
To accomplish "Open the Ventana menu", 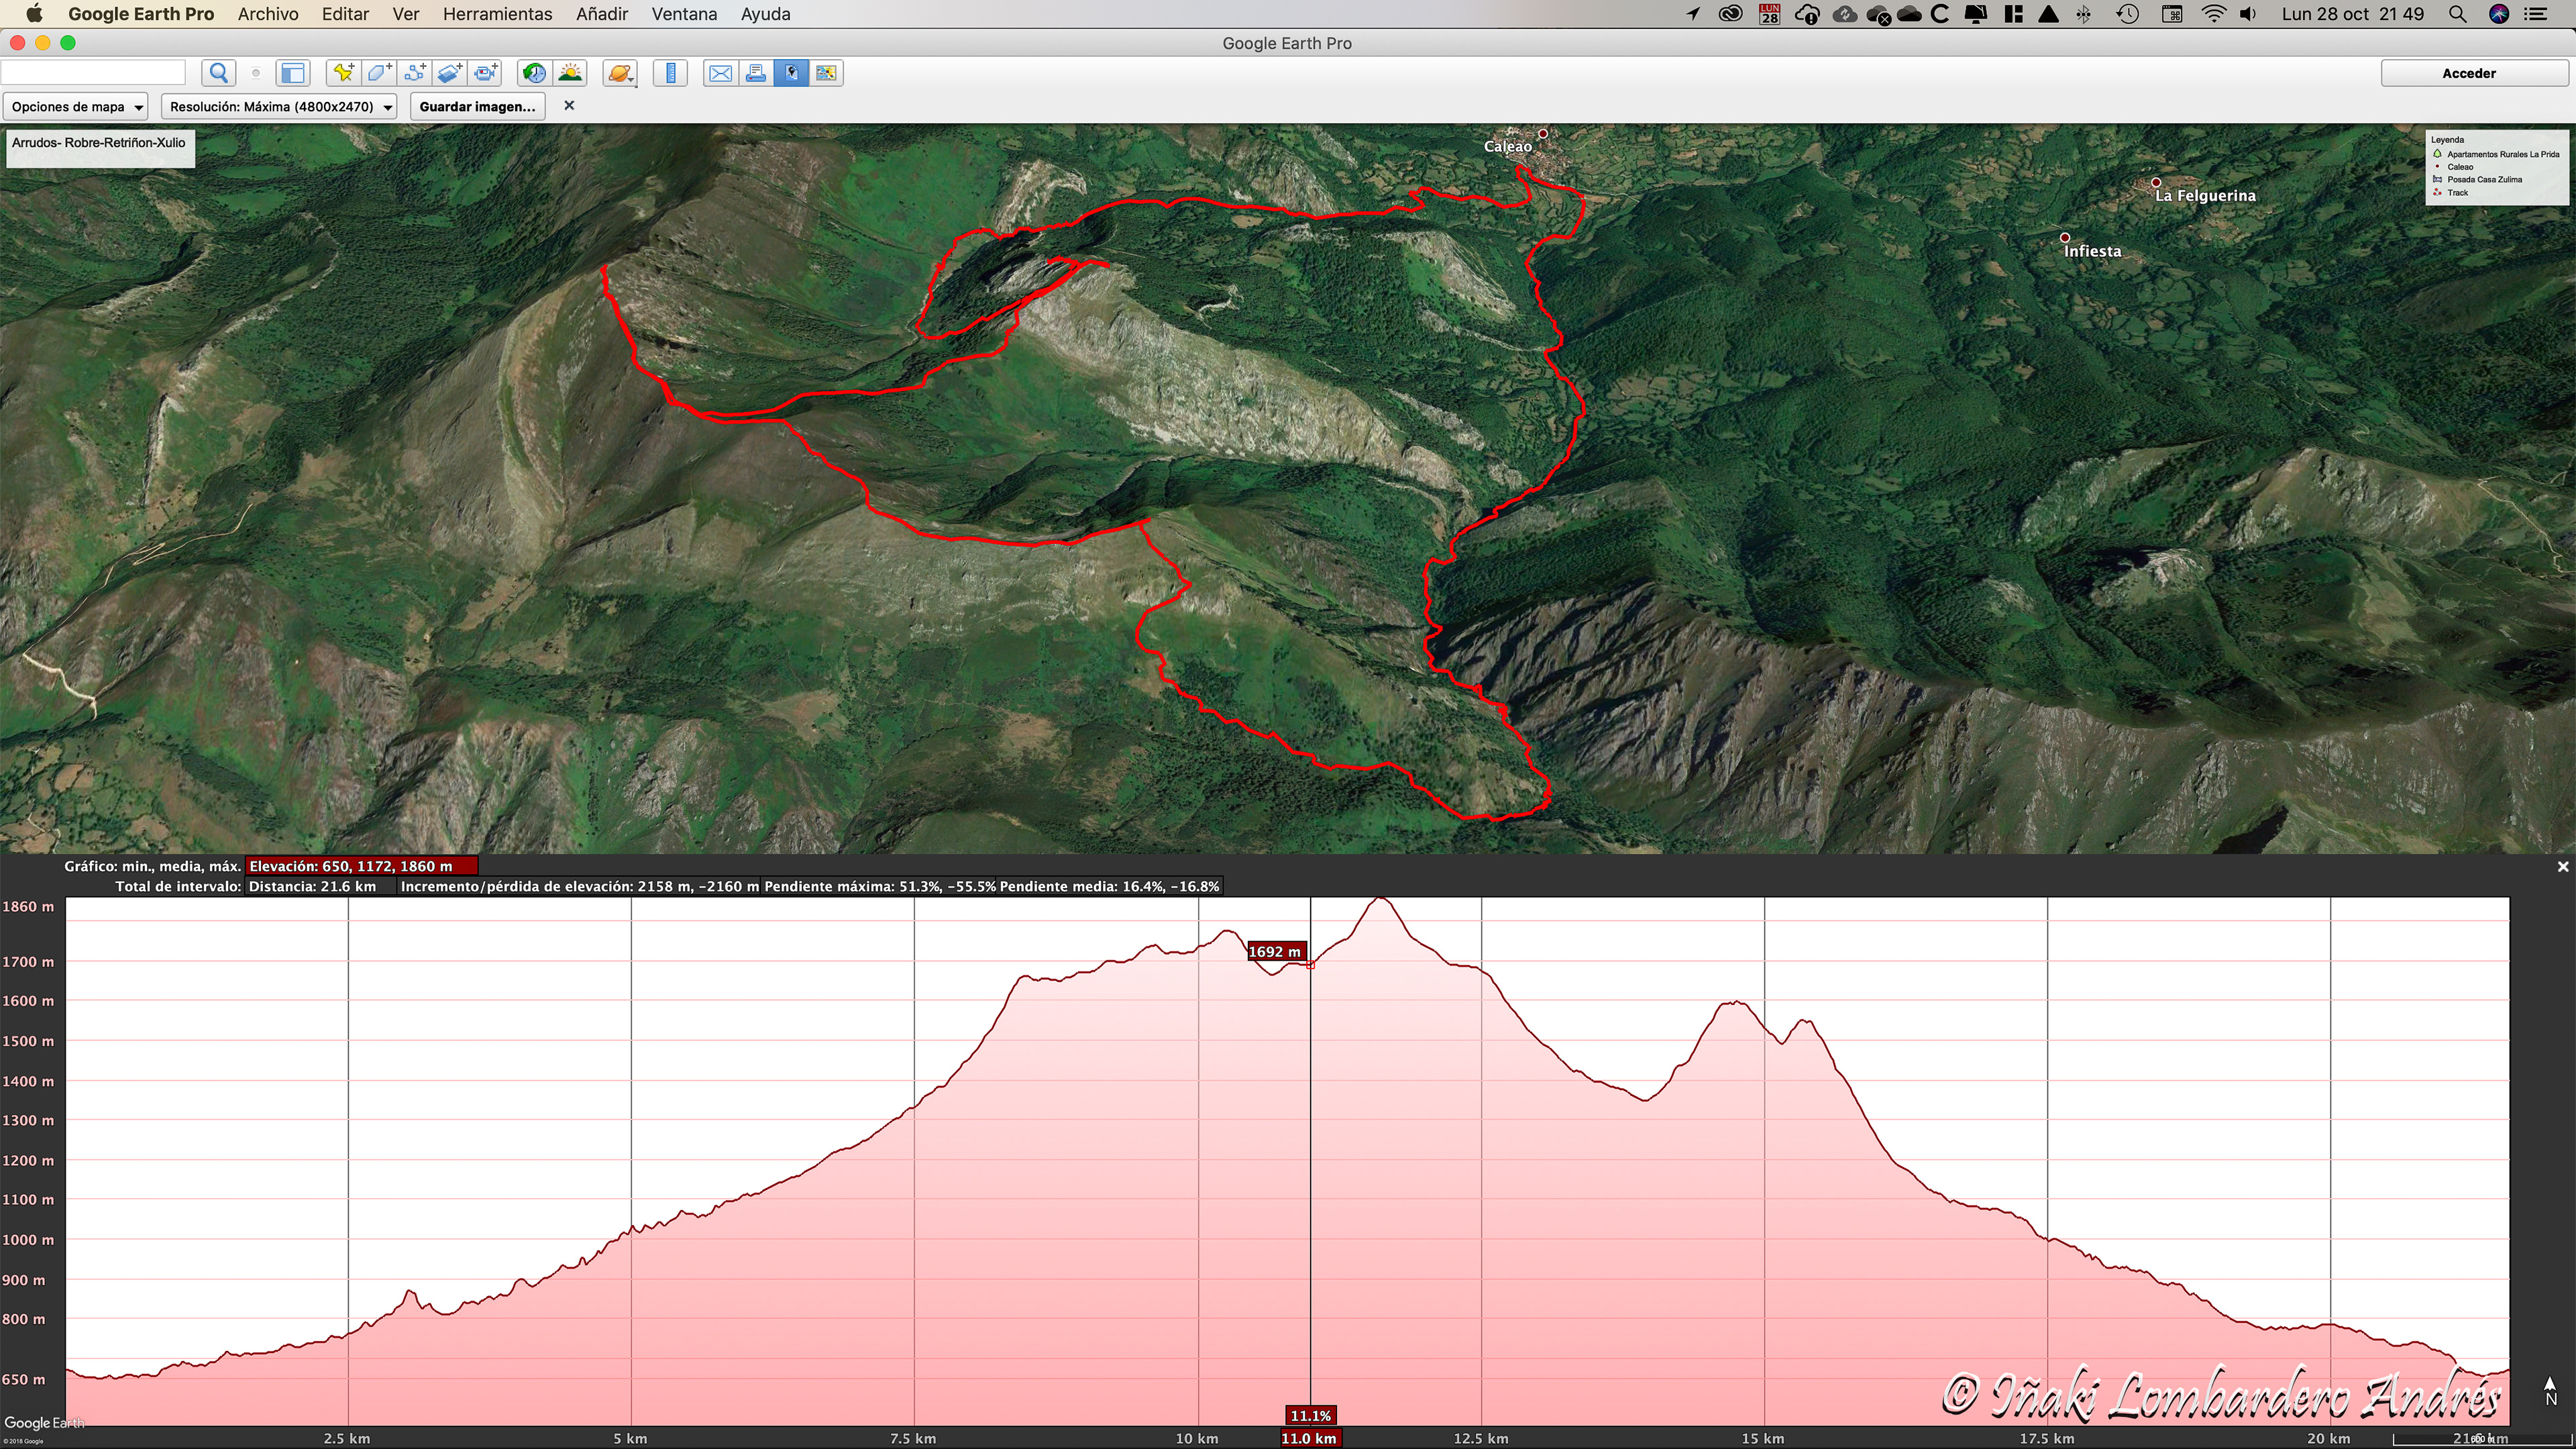I will 684,14.
